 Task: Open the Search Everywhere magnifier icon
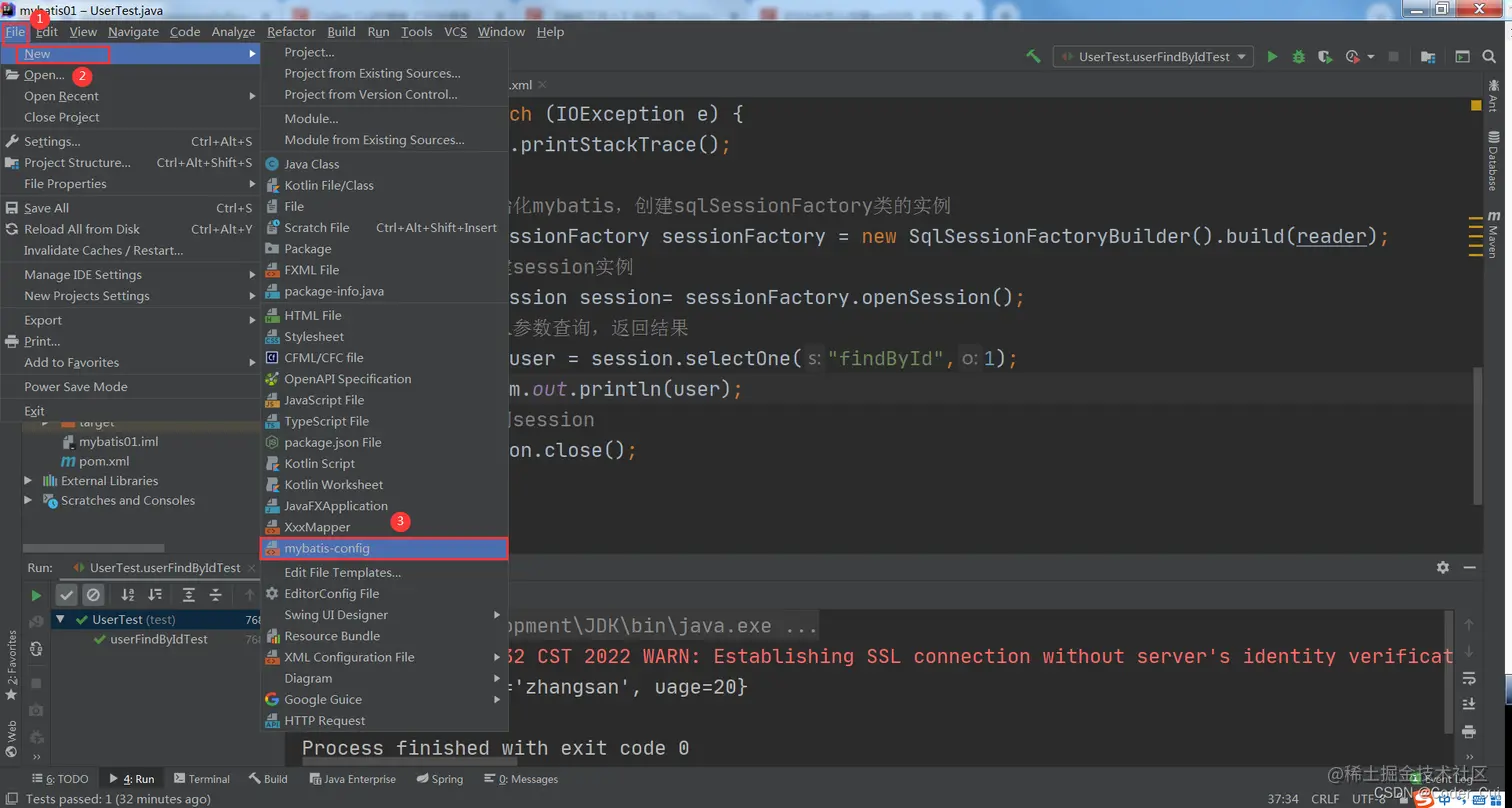tap(1488, 57)
